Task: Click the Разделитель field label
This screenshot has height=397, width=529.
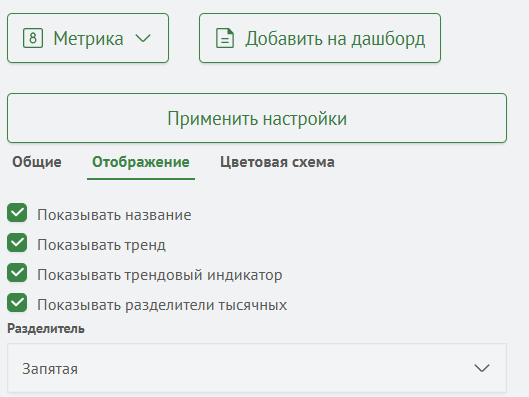Action: coord(46,329)
